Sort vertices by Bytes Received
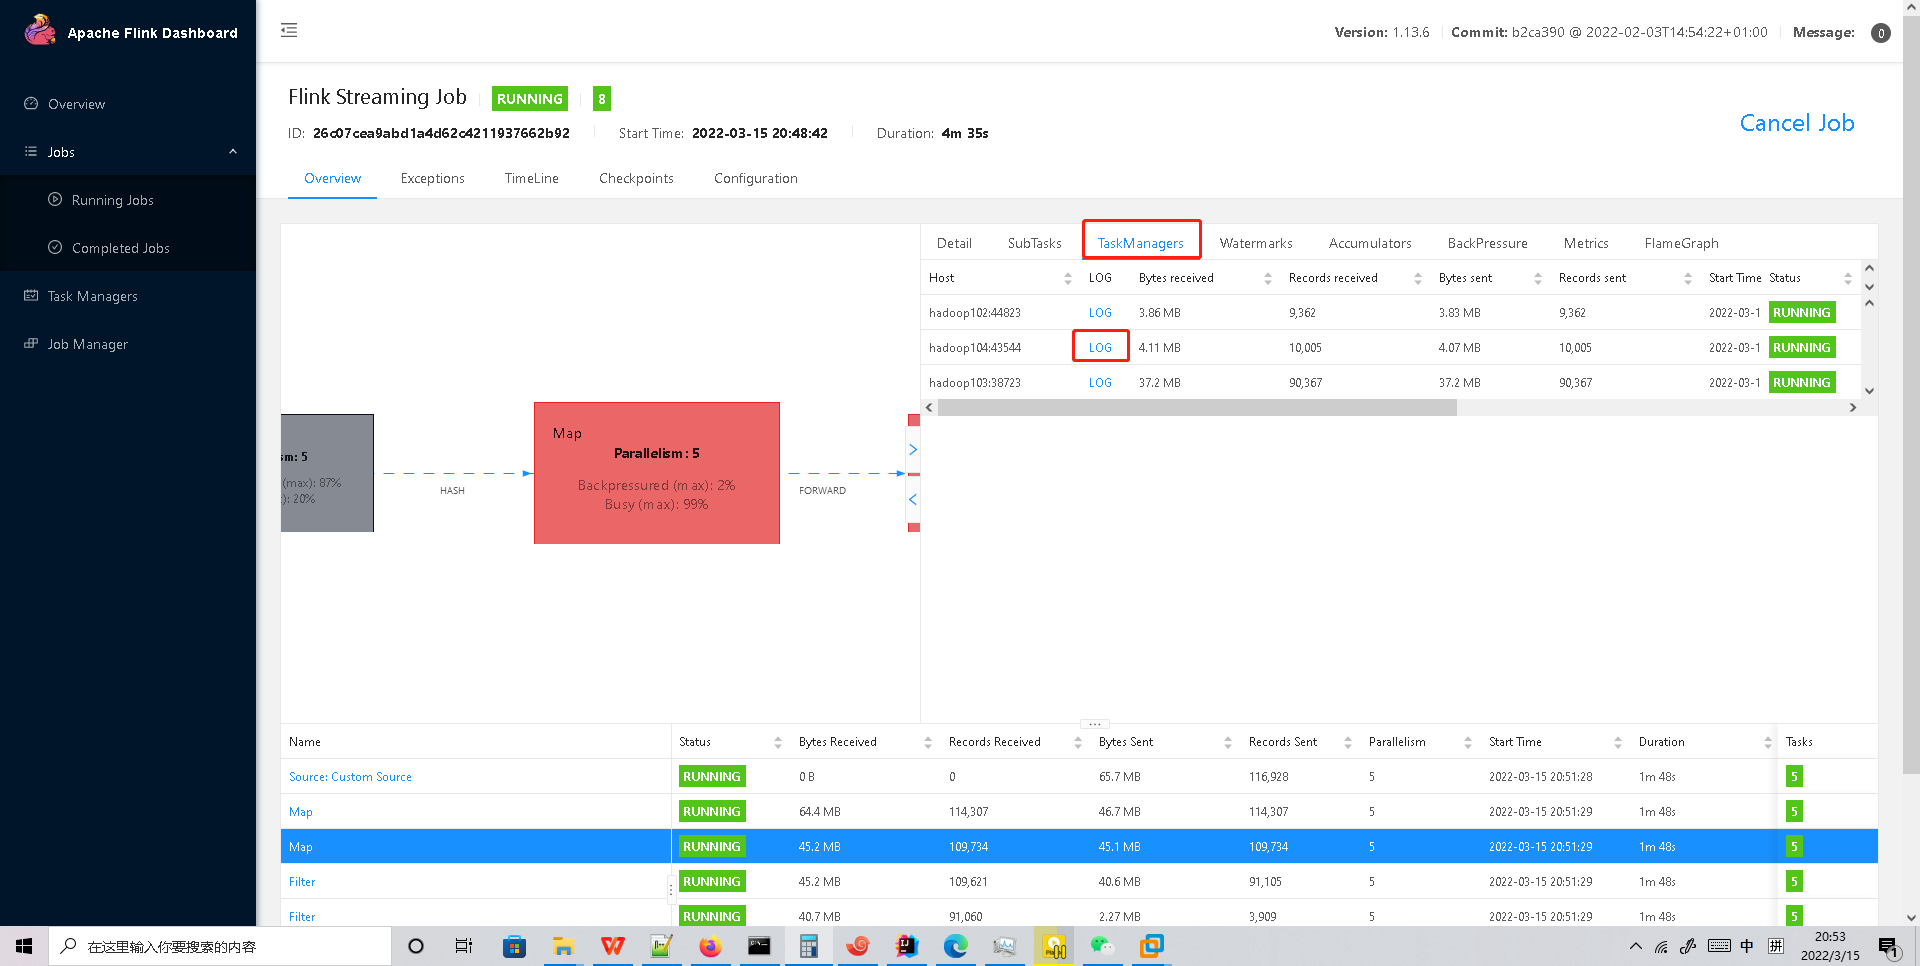Viewport: 1920px width, 966px height. click(x=927, y=742)
